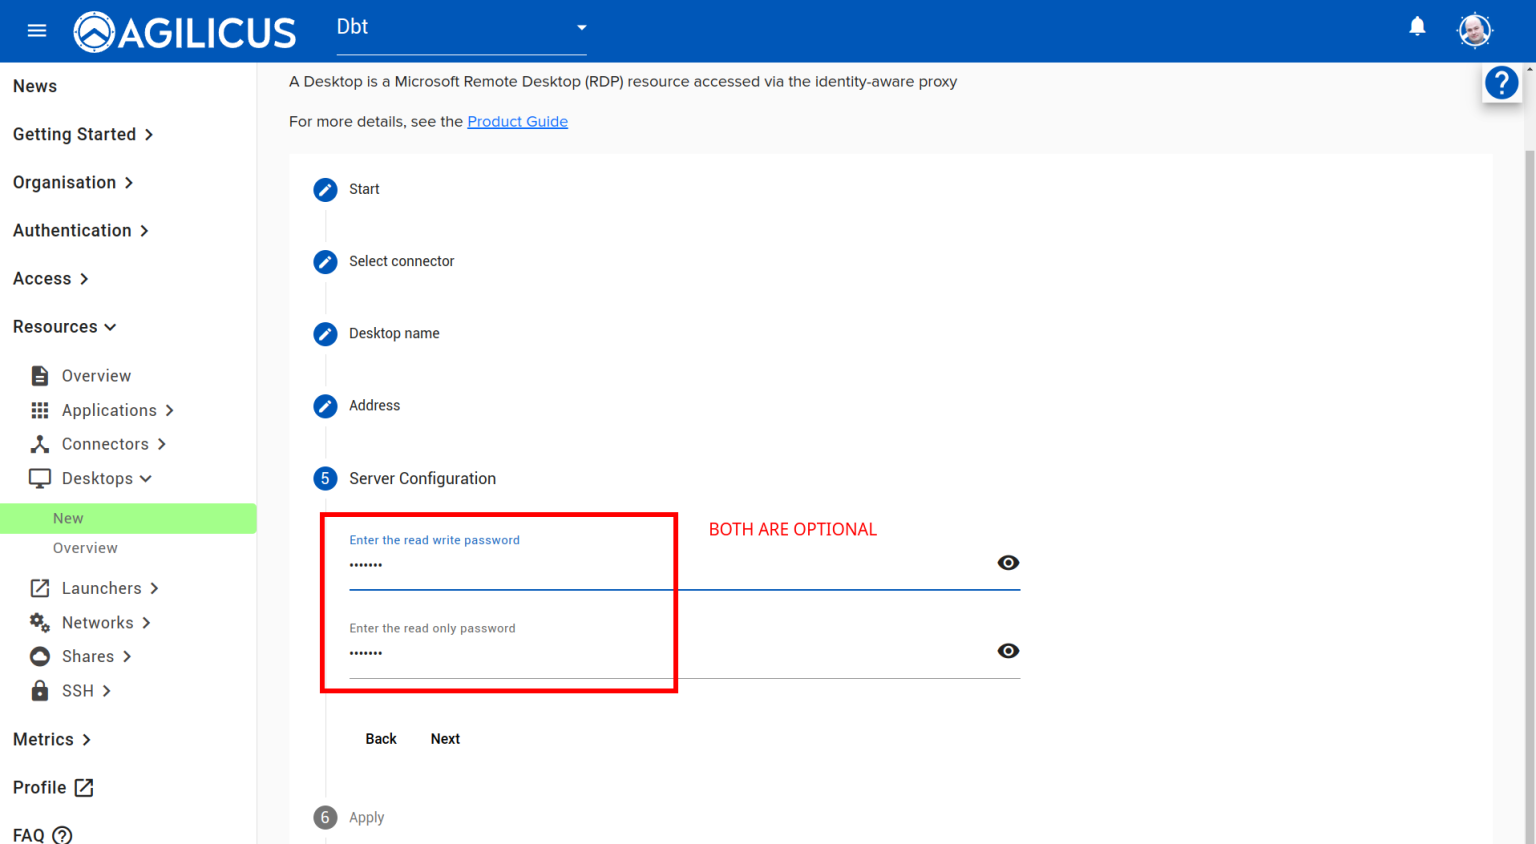The height and width of the screenshot is (844, 1536).
Task: Reveal the read only password
Action: coord(1008,651)
